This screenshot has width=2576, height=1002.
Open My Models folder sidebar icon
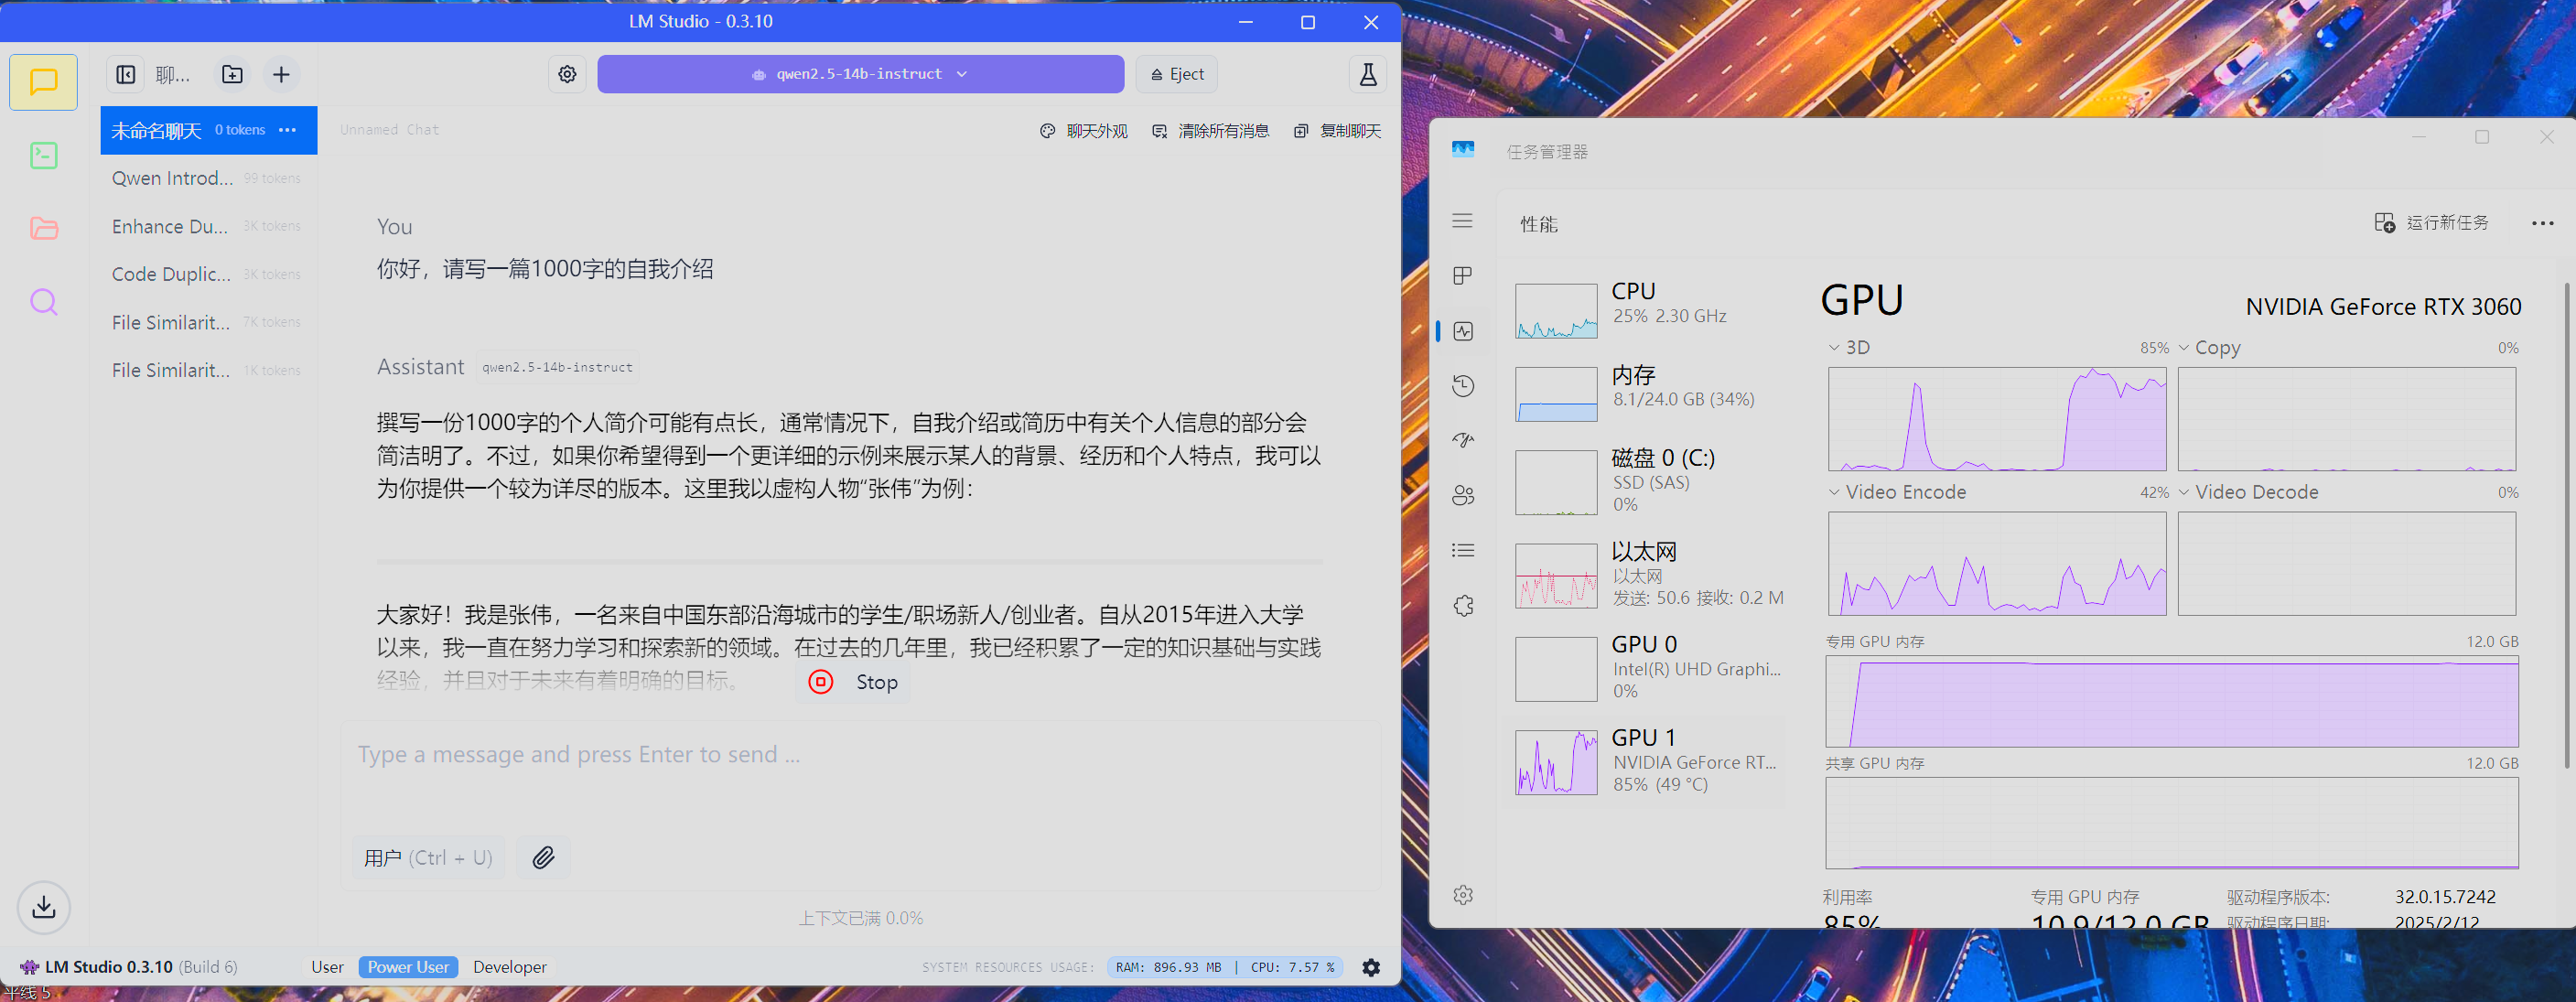coord(43,228)
